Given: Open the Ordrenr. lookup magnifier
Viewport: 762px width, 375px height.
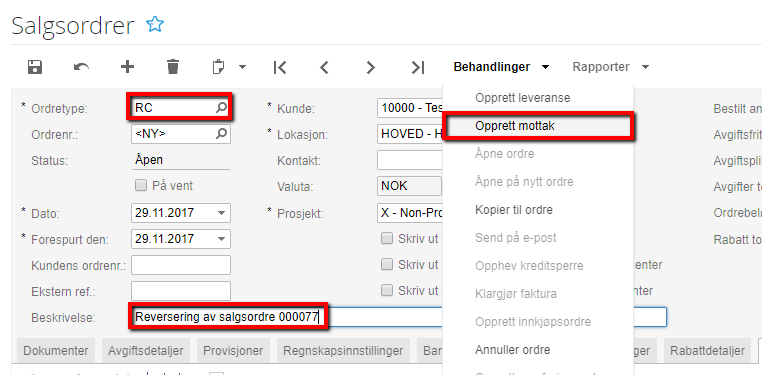Looking at the screenshot, I should 221,134.
